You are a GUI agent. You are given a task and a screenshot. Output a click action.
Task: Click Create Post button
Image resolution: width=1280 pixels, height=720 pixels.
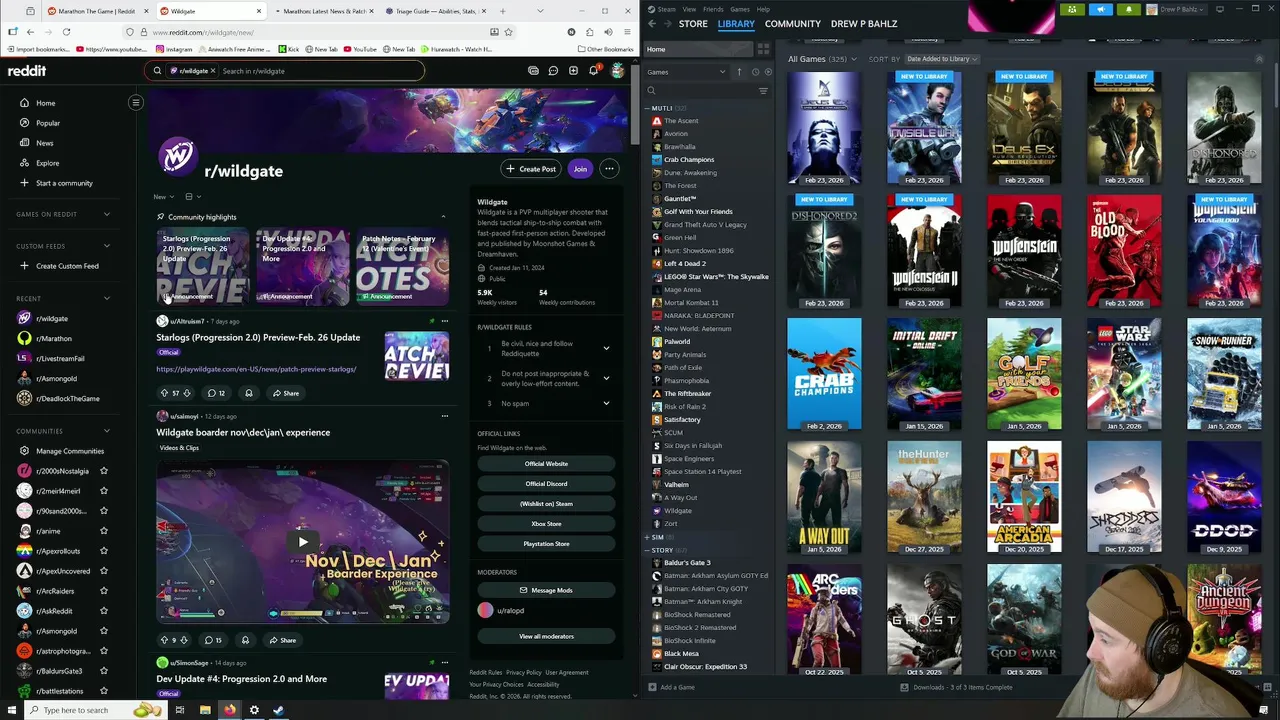tap(530, 169)
